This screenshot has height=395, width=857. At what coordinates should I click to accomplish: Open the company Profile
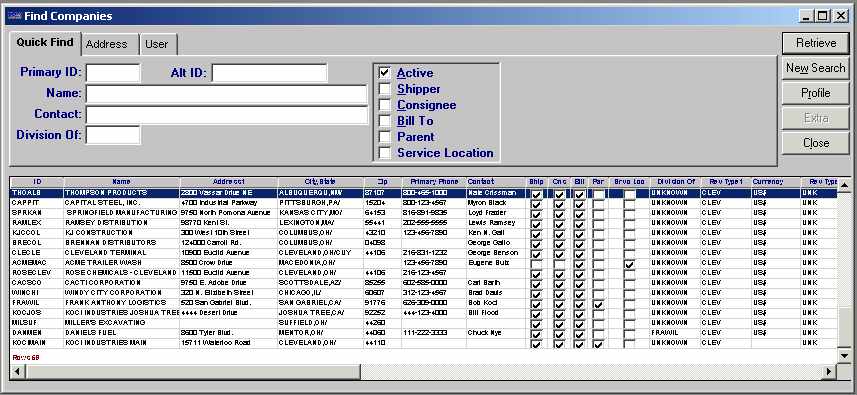pyautogui.click(x=815, y=93)
